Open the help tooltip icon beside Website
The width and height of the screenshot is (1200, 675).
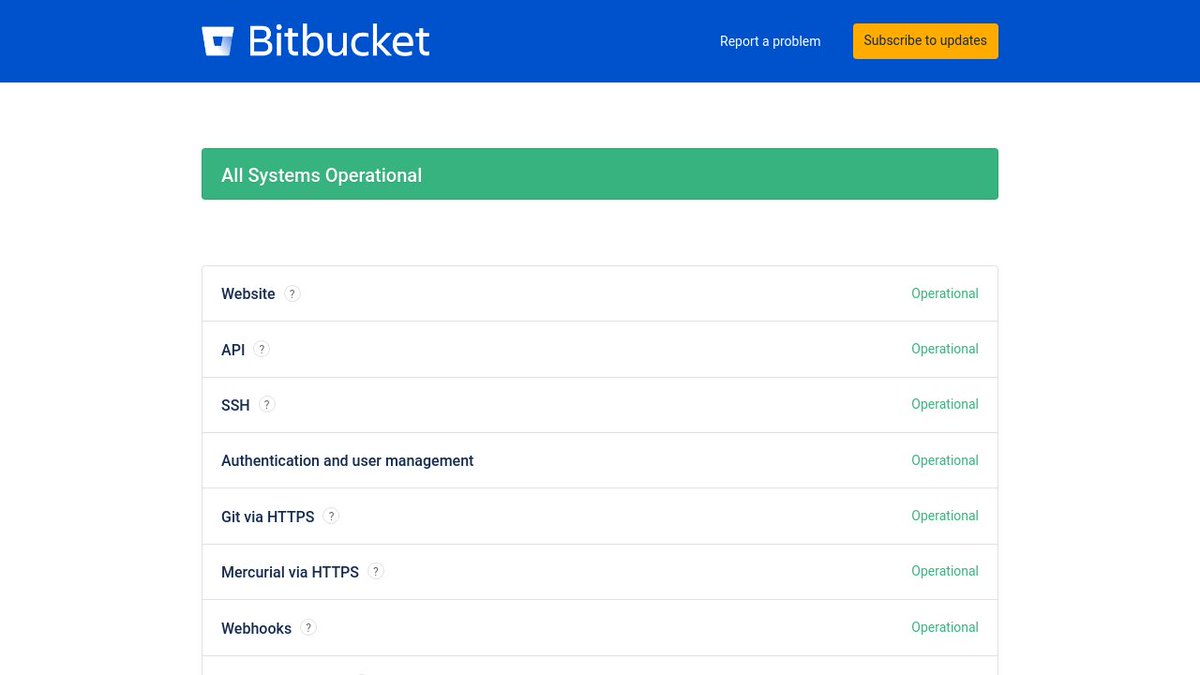(x=292, y=294)
